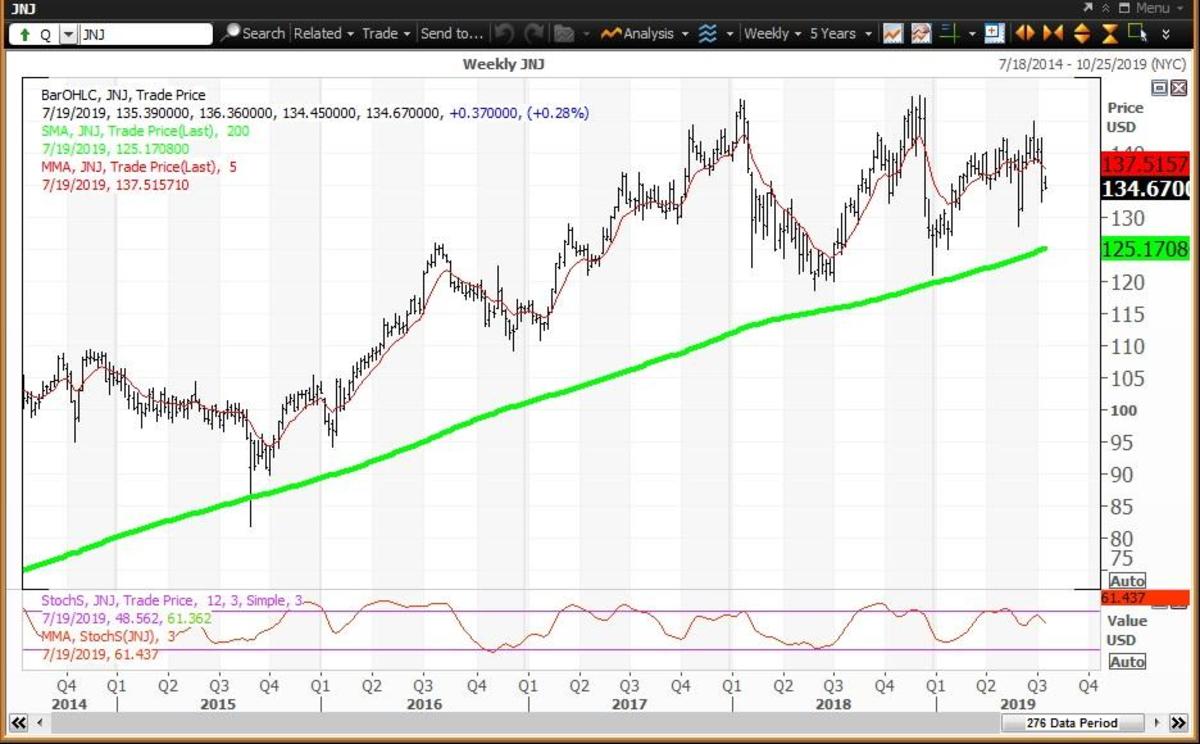Click the green crosshair tool icon
The width and height of the screenshot is (1200, 744).
[x=950, y=33]
